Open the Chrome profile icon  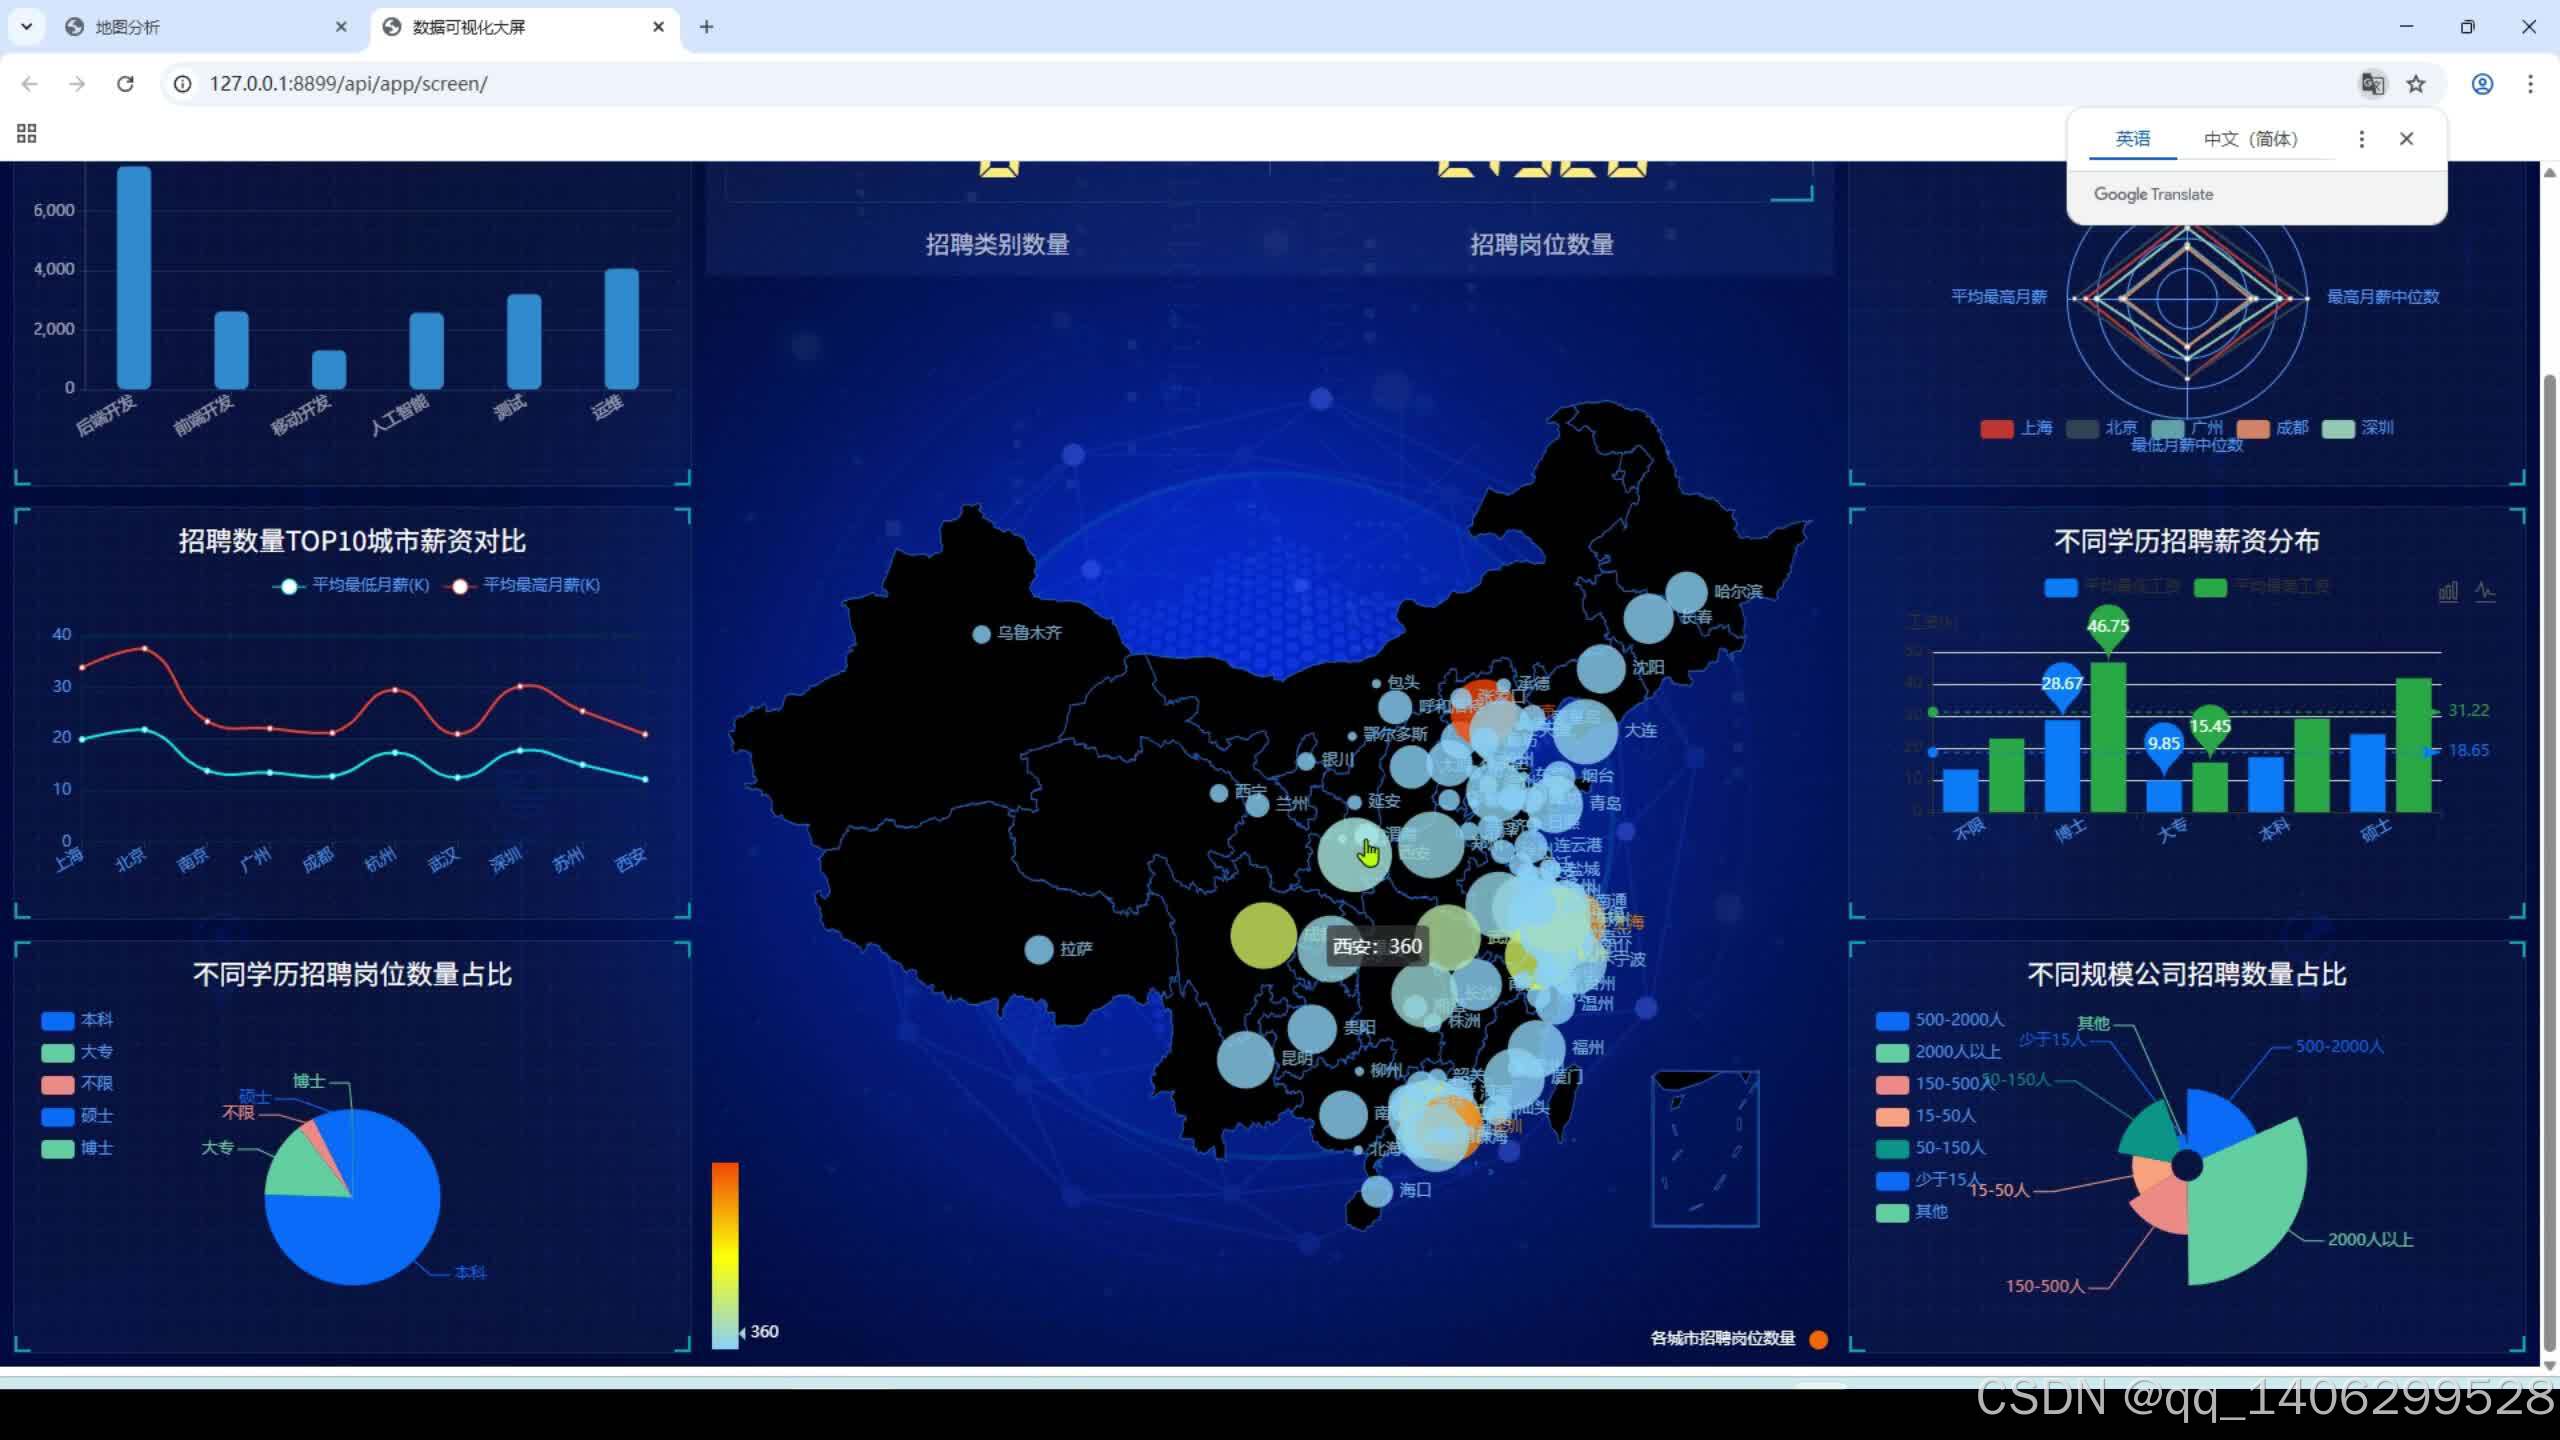2482,84
